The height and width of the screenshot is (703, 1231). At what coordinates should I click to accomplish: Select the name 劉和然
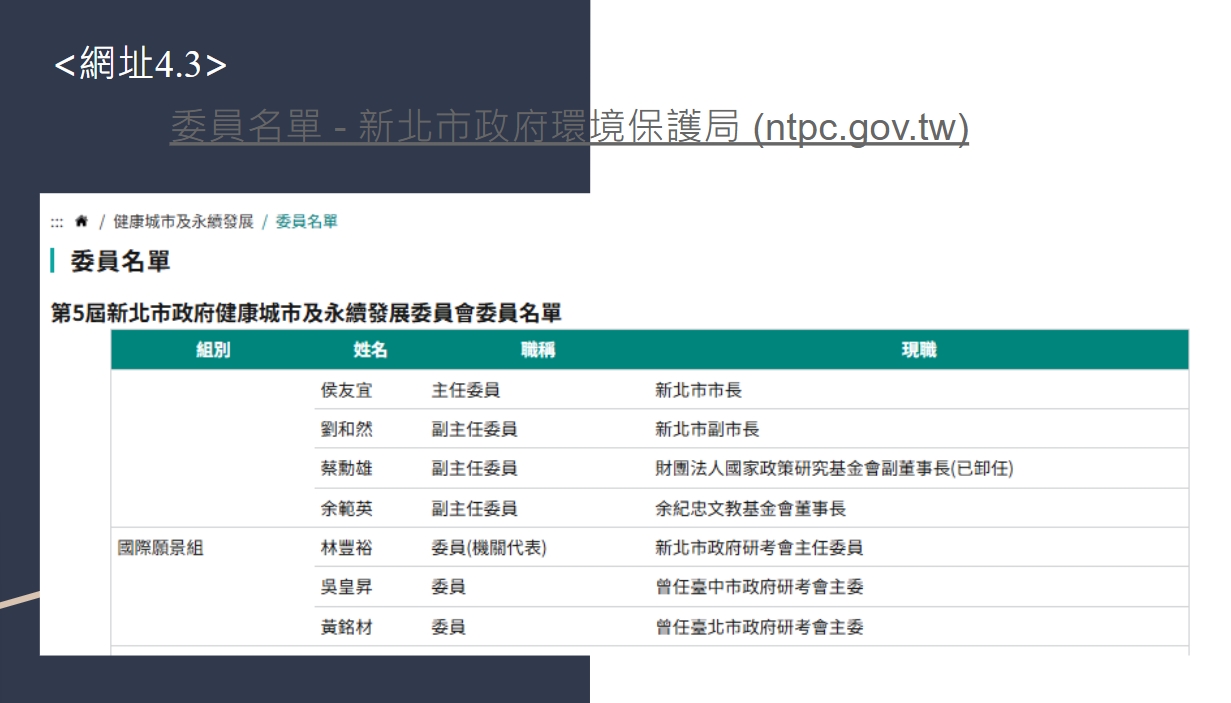pyautogui.click(x=346, y=429)
